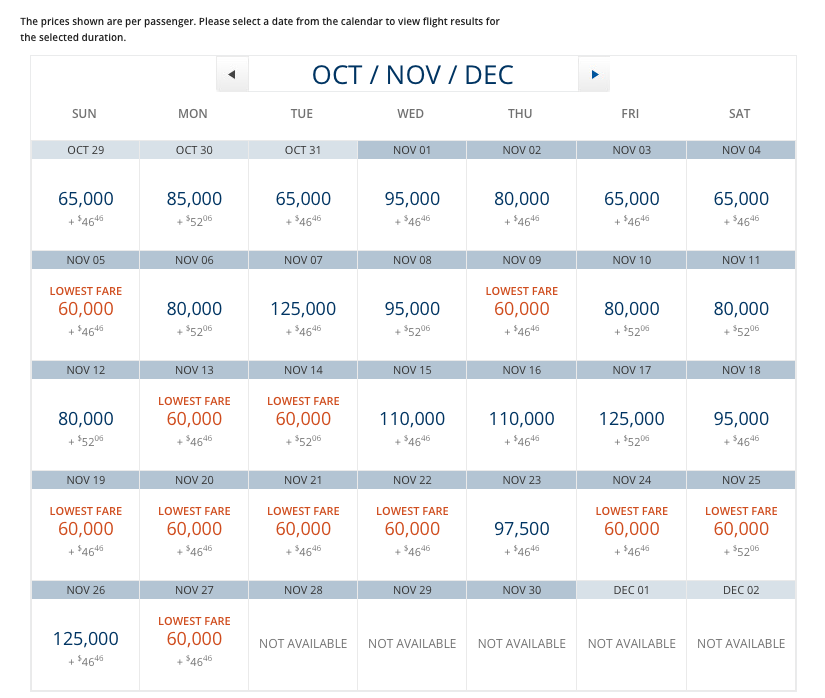This screenshot has width=825, height=698.
Task: Choose Nov 17 fare of 125,000 miles
Action: click(x=631, y=419)
